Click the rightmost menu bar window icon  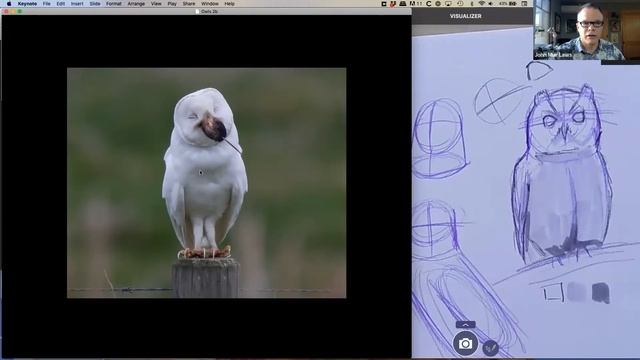click(x=524, y=4)
